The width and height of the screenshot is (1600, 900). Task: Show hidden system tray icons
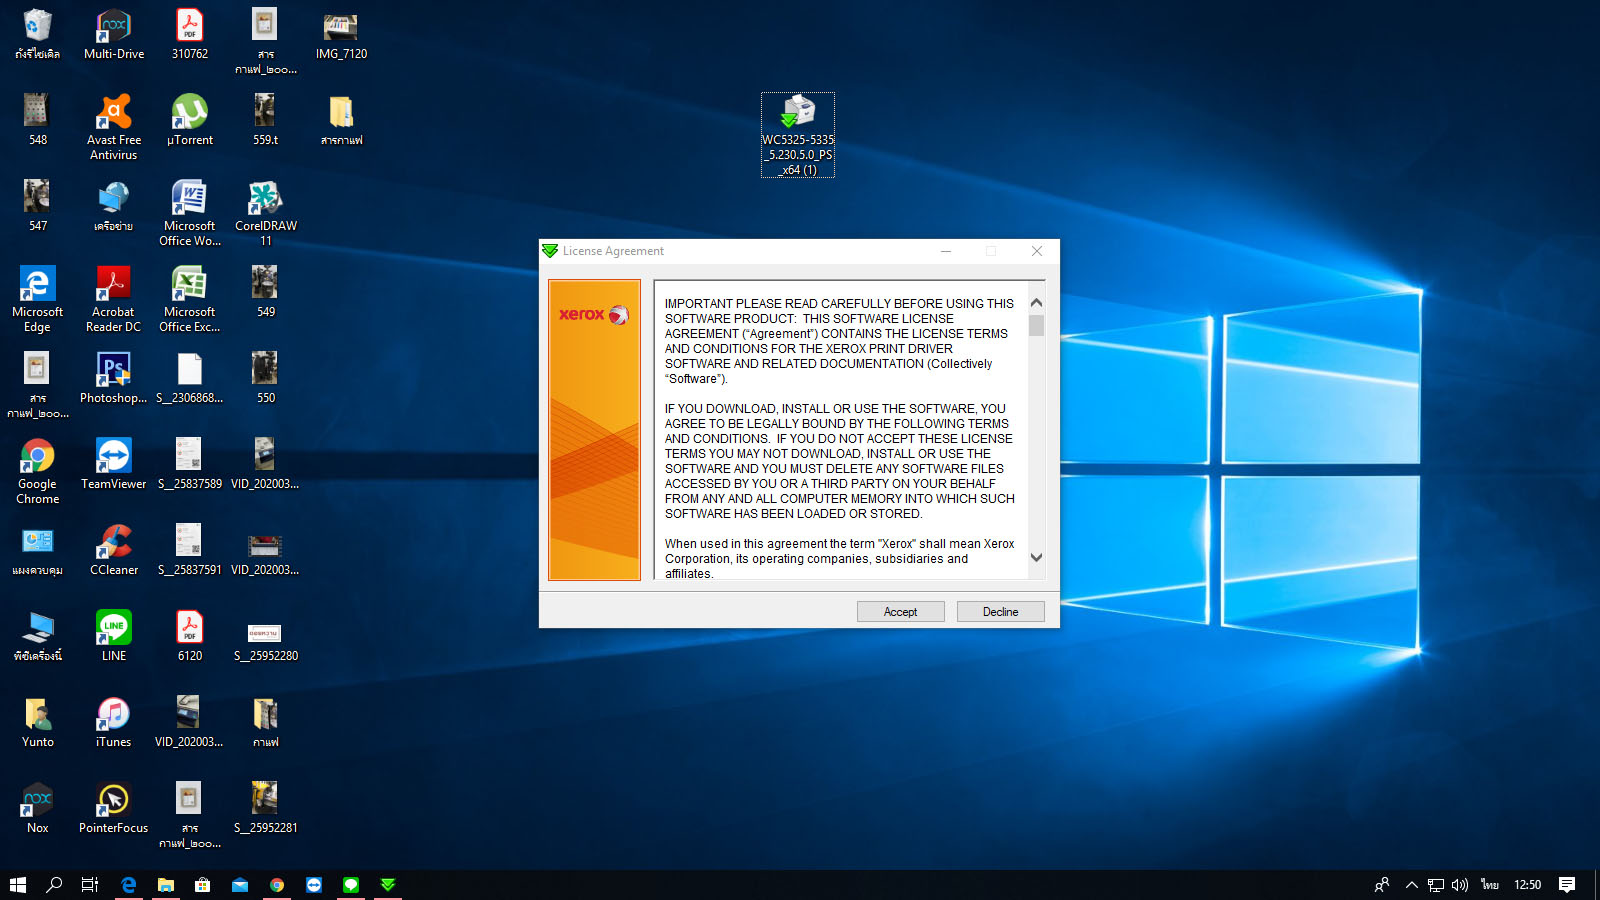[x=1411, y=885]
